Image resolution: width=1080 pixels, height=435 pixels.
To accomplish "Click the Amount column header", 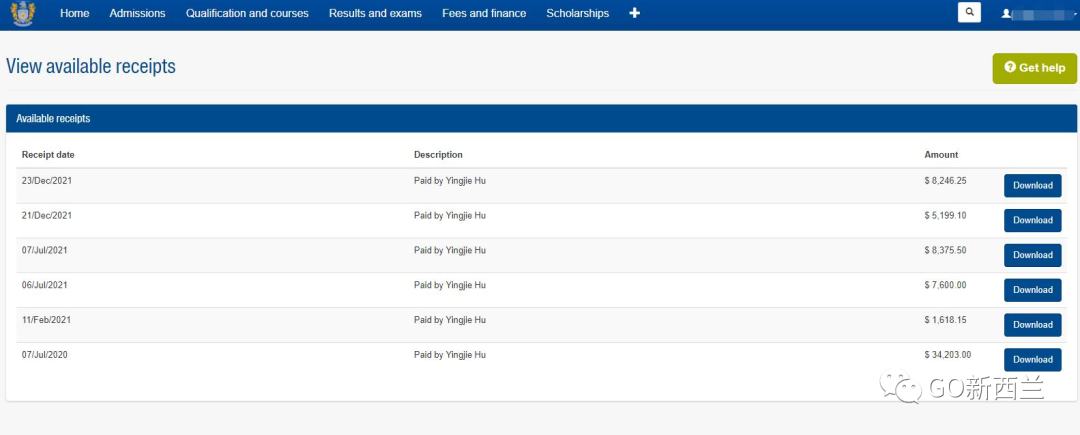I will click(941, 155).
